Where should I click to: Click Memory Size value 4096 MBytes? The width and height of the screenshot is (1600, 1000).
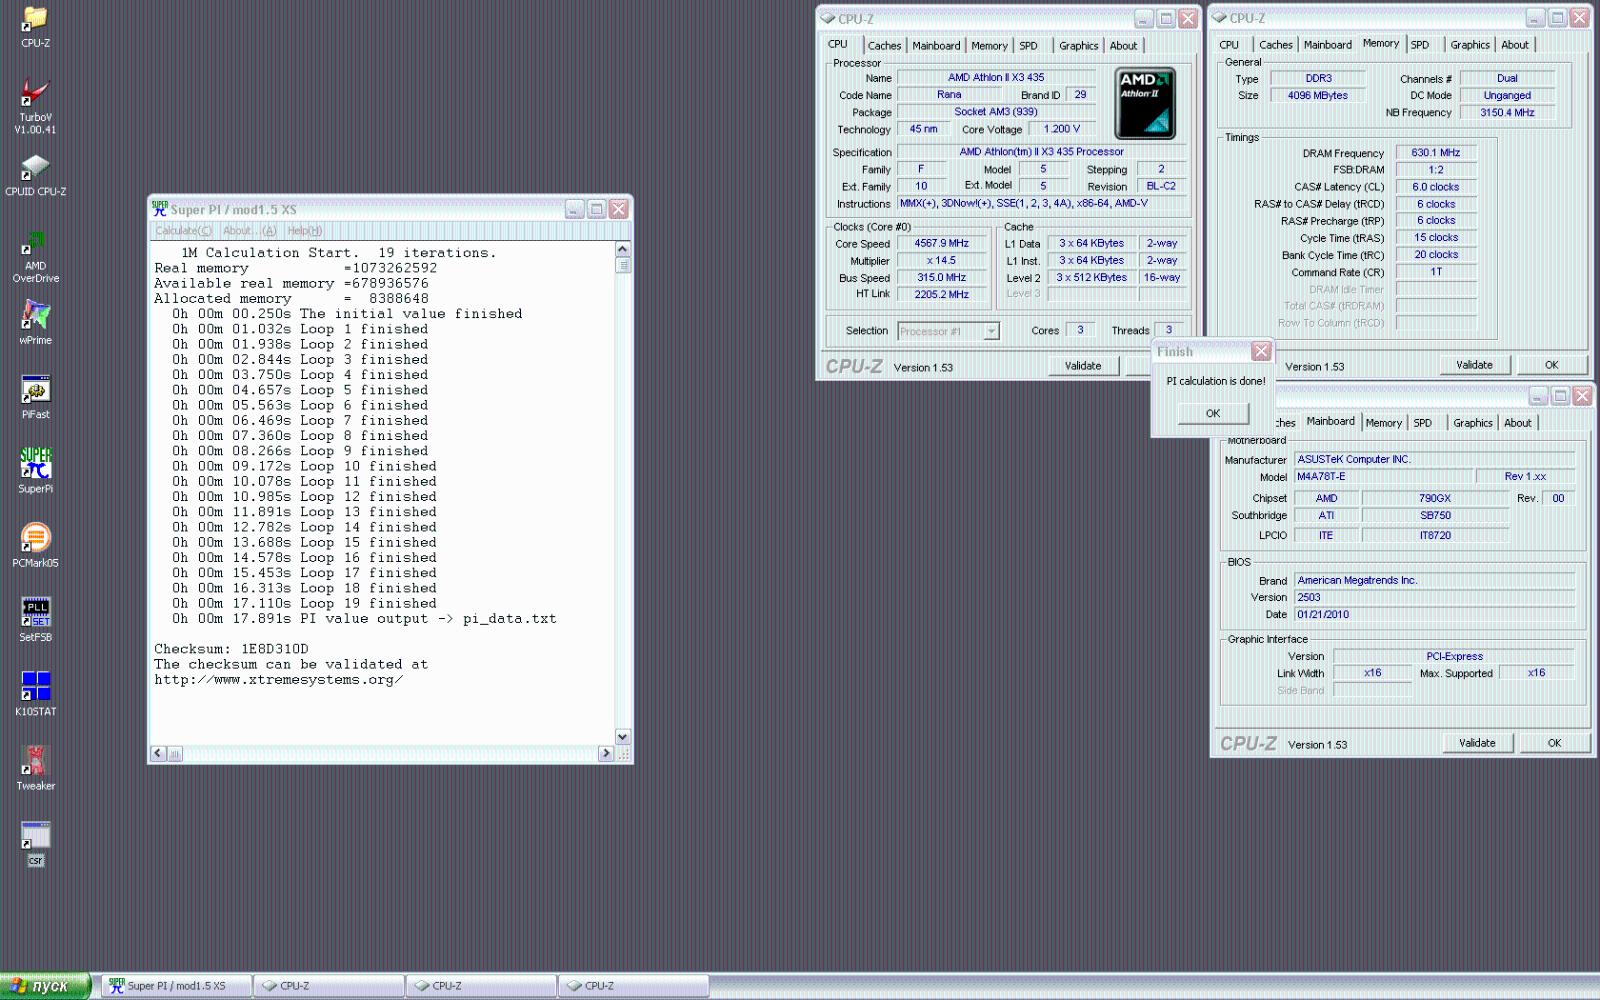pos(1317,96)
